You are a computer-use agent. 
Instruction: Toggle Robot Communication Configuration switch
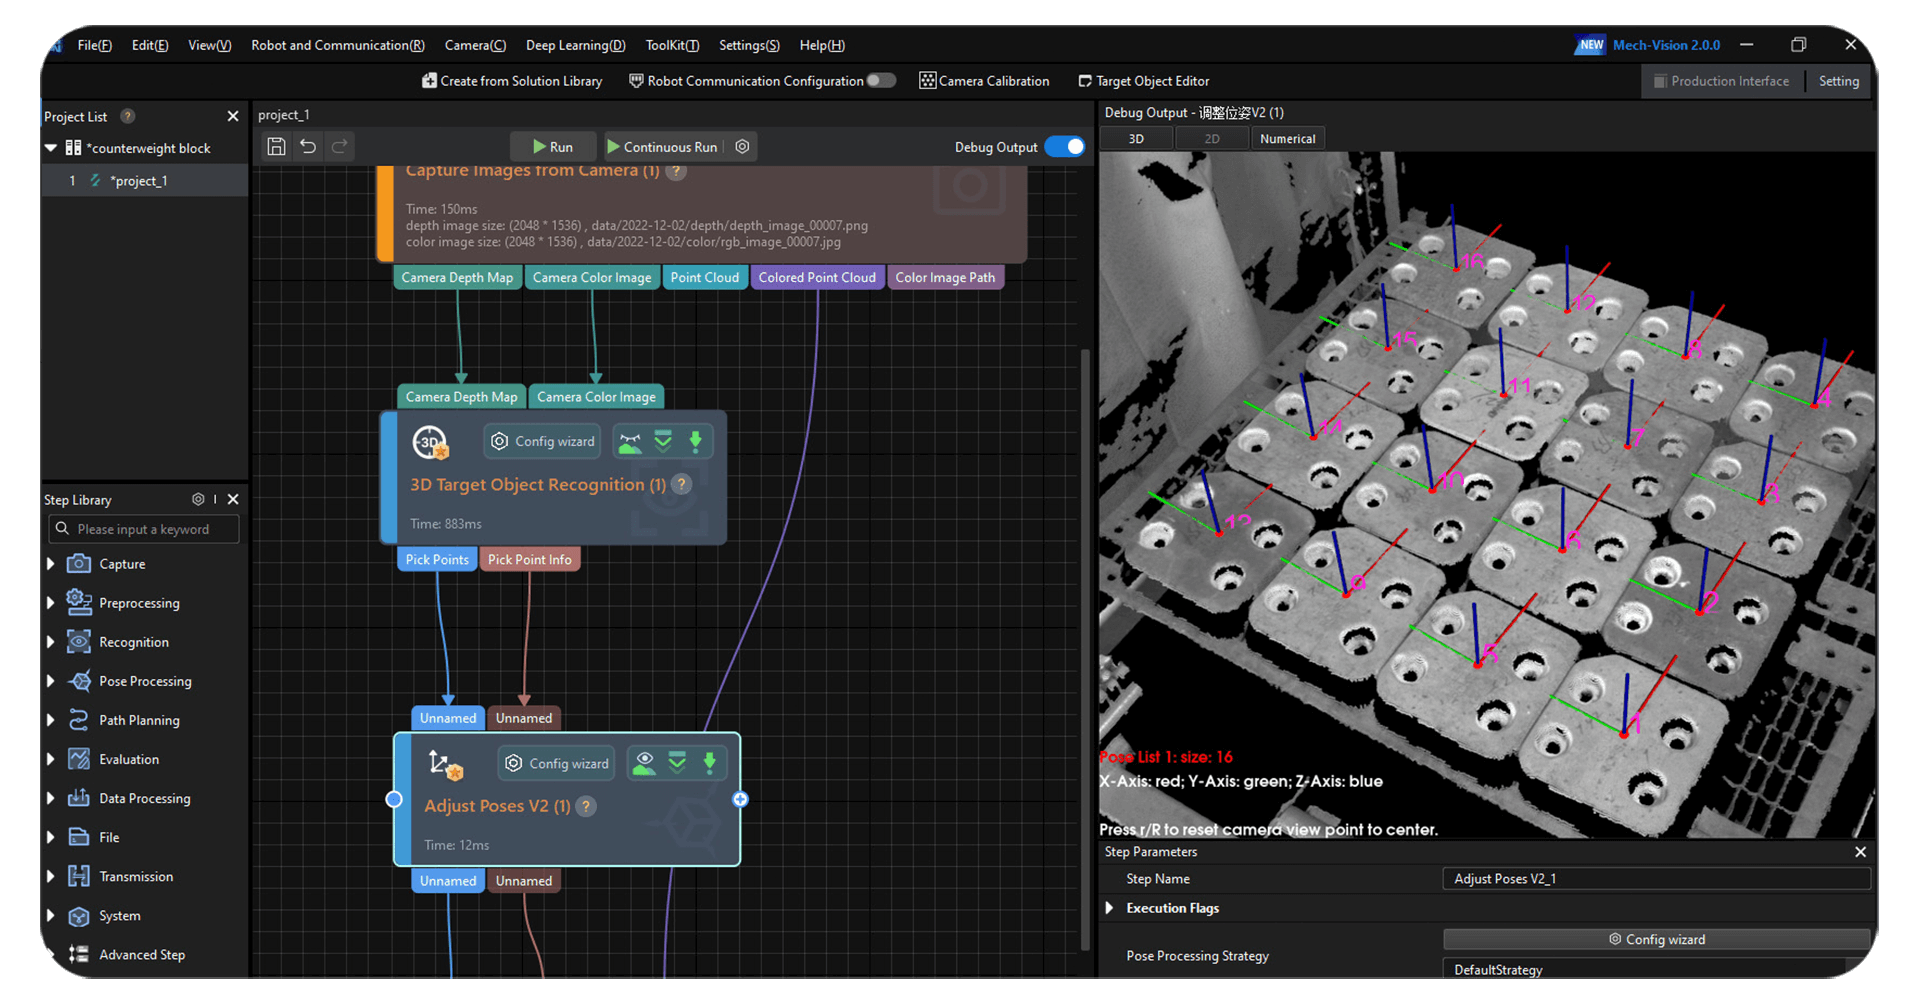(880, 81)
